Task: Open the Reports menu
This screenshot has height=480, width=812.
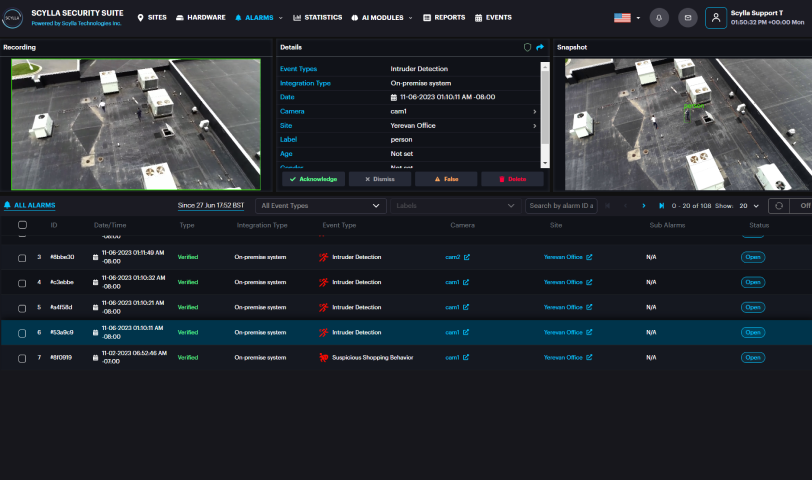Action: click(444, 18)
